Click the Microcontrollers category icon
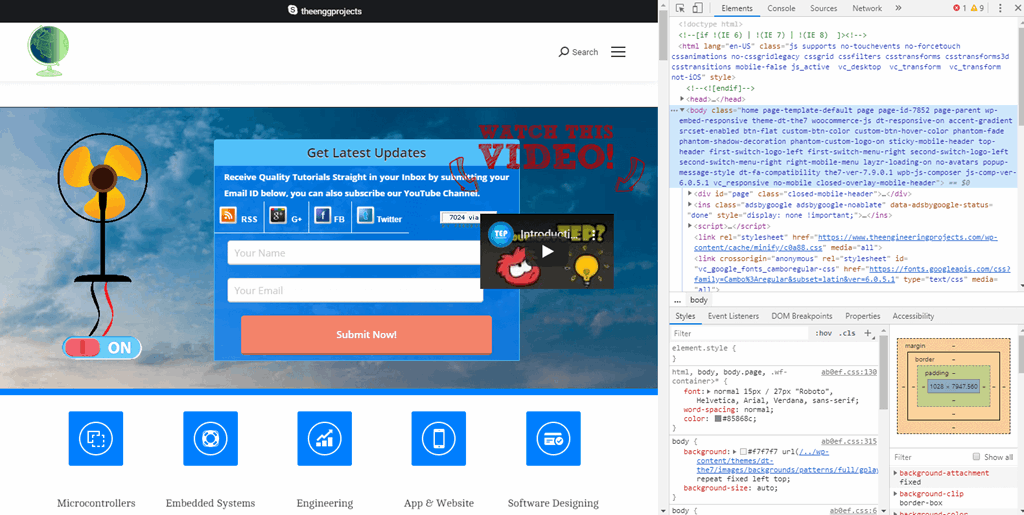1024x515 pixels. (x=95, y=438)
